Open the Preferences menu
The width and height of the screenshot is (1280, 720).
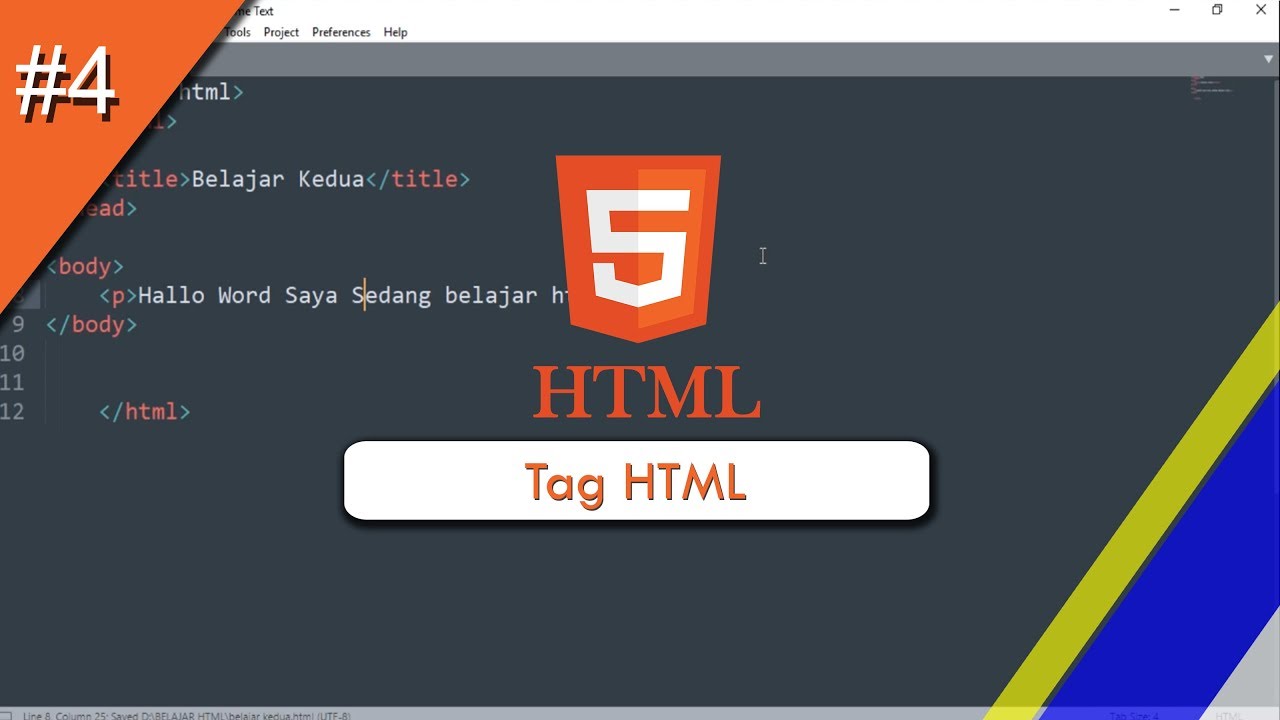tap(341, 32)
